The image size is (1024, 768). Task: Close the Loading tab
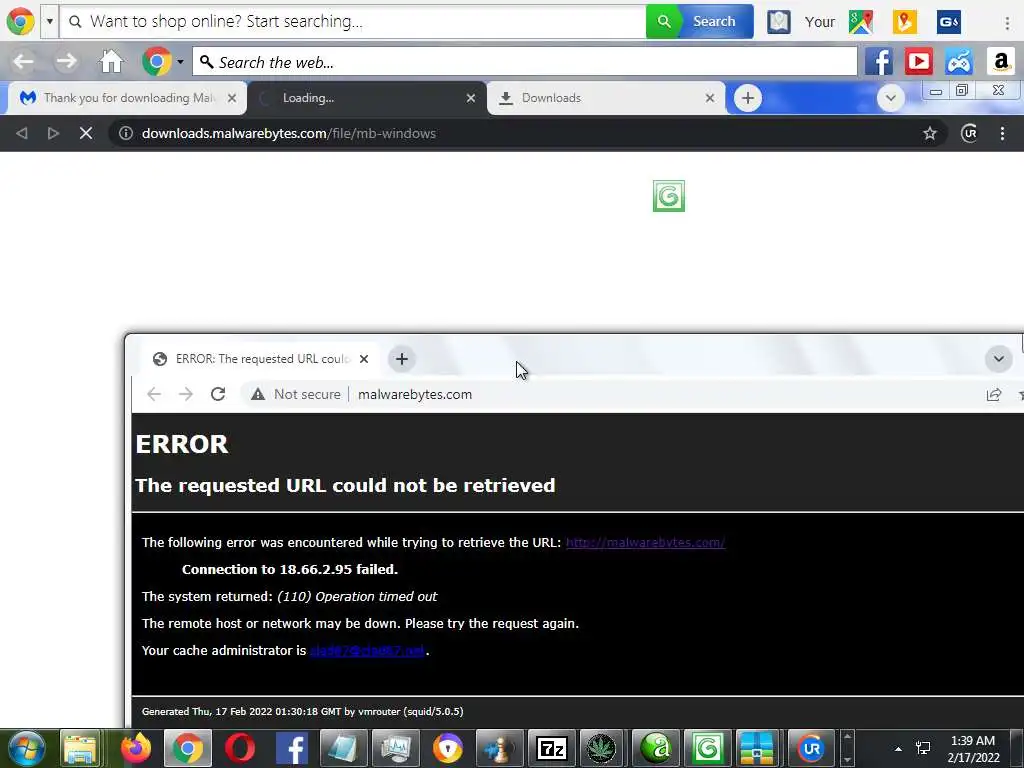click(x=471, y=98)
